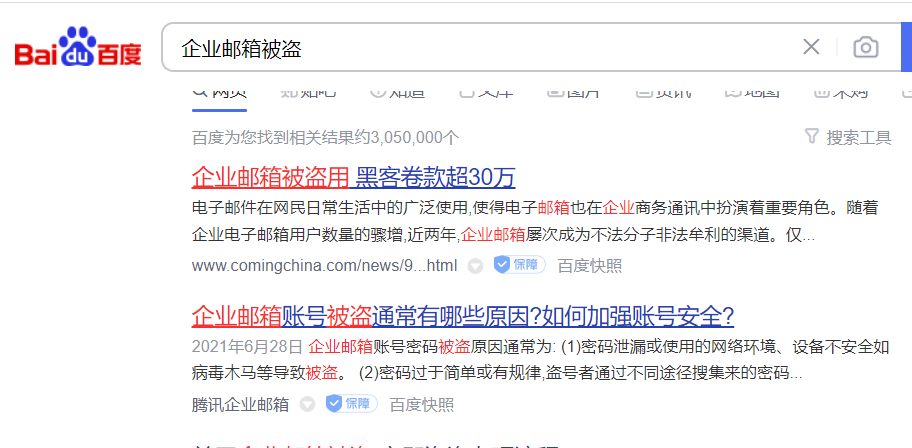Switch to the 知道 tab
The height and width of the screenshot is (448, 912).
click(397, 92)
